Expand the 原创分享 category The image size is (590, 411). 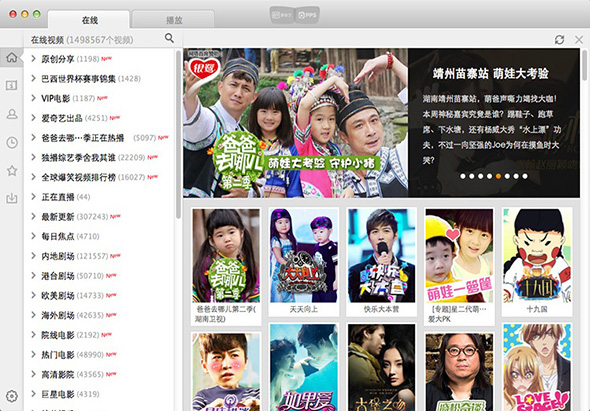[33, 59]
